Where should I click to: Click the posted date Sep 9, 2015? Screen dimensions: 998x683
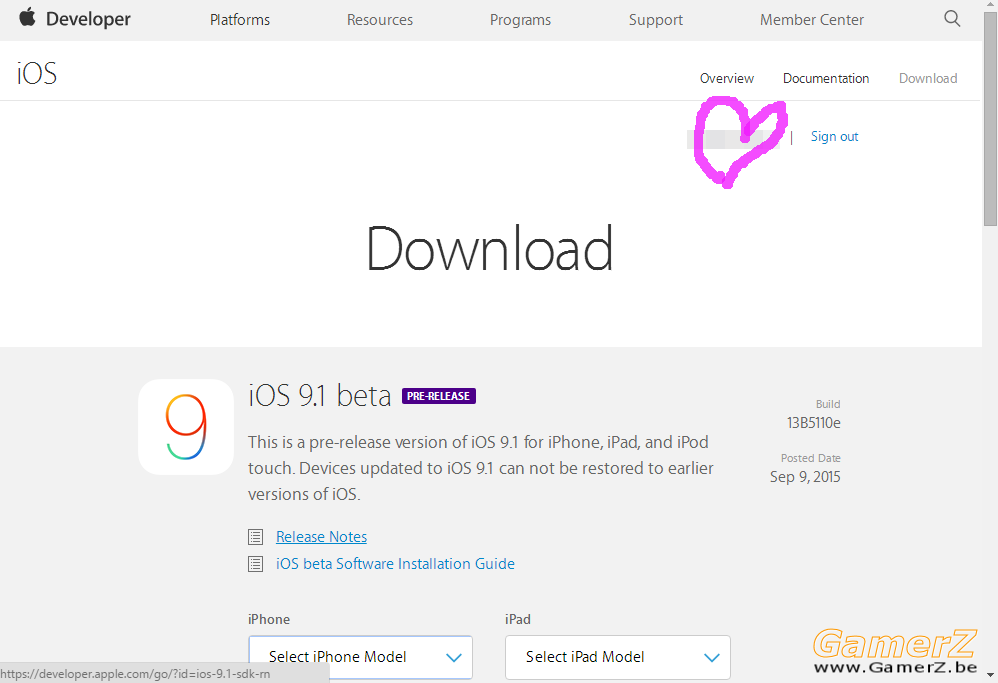805,477
